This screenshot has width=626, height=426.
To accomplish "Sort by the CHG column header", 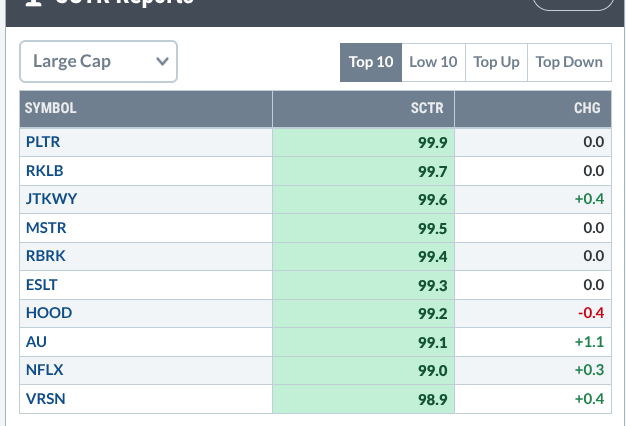I will click(x=587, y=108).
